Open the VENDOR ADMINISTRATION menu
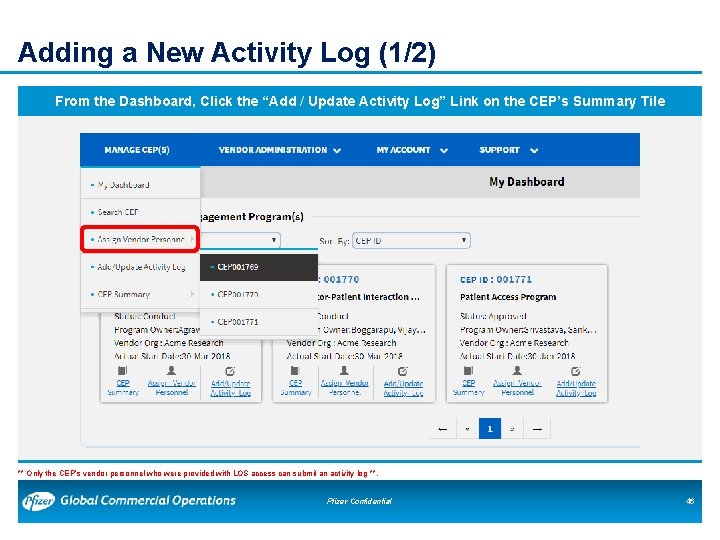720x540 pixels. click(x=273, y=150)
